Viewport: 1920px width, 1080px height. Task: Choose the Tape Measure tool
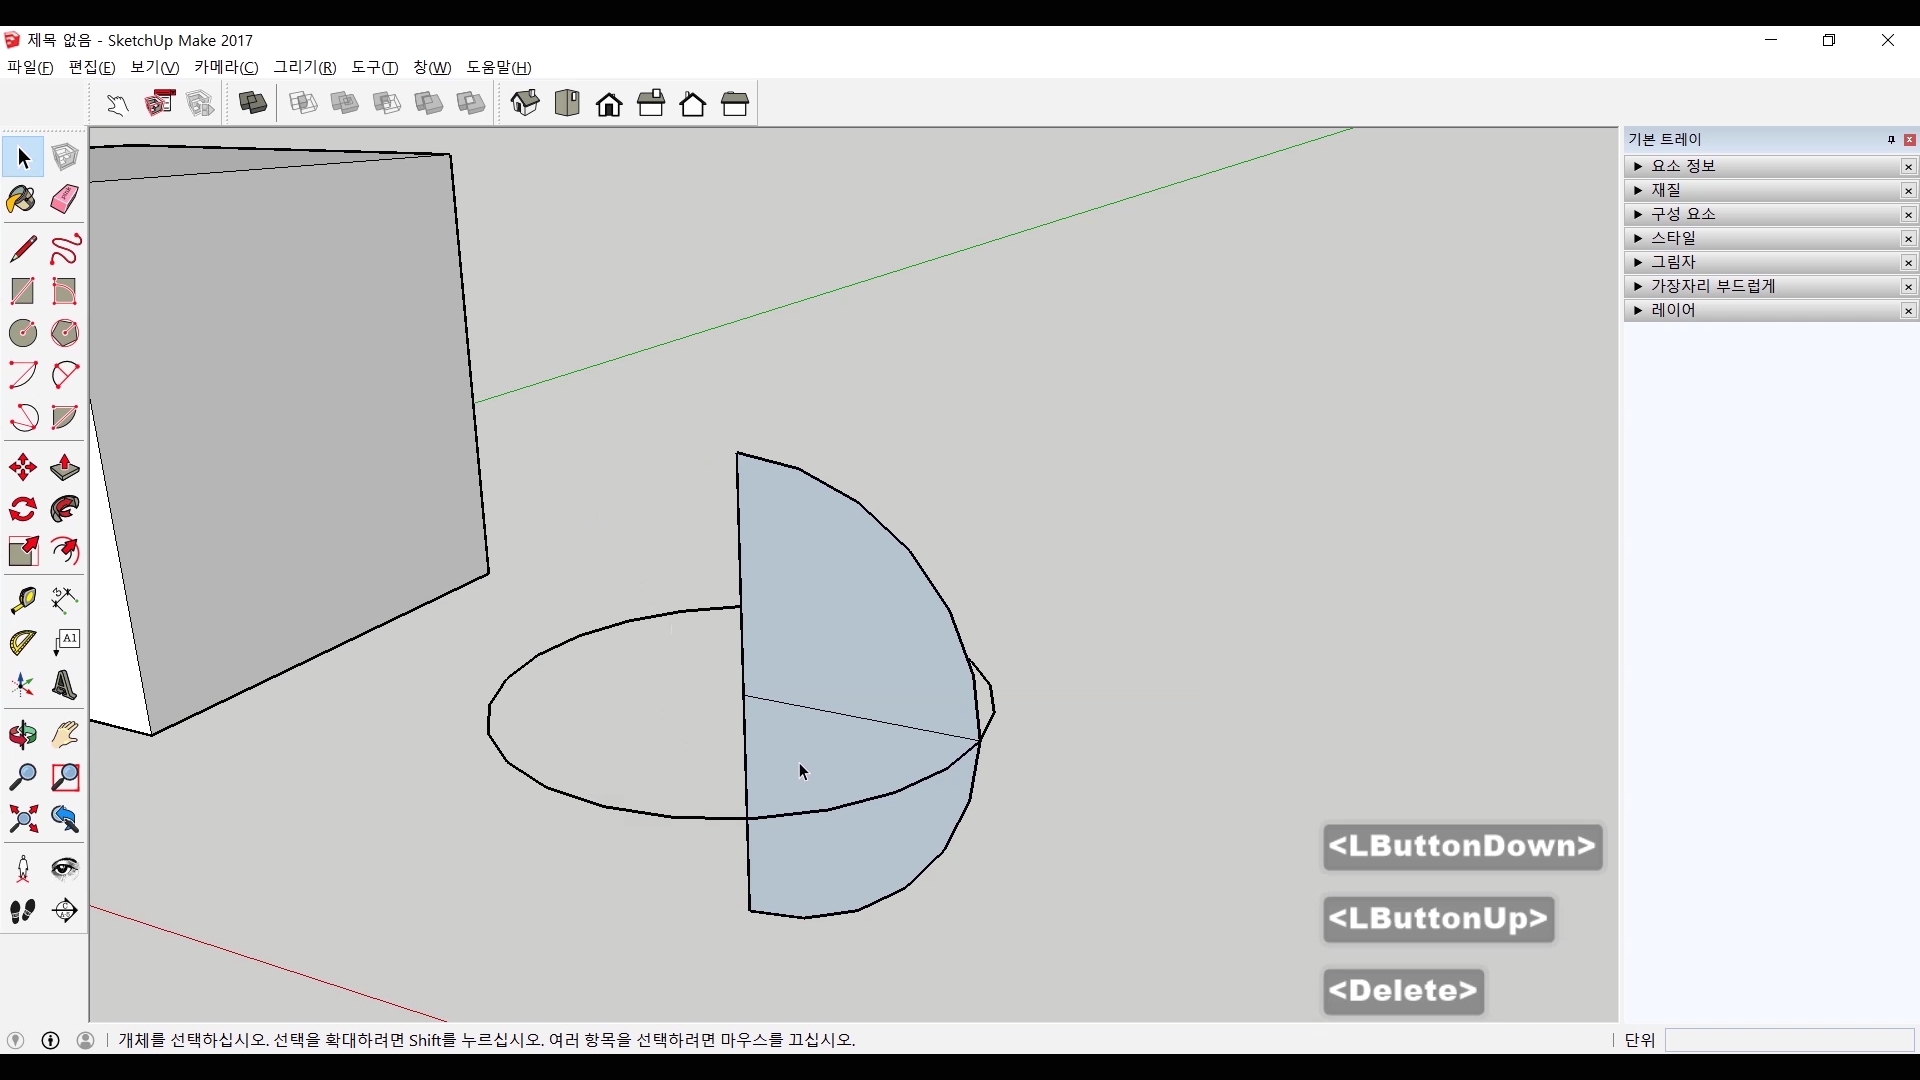(22, 600)
